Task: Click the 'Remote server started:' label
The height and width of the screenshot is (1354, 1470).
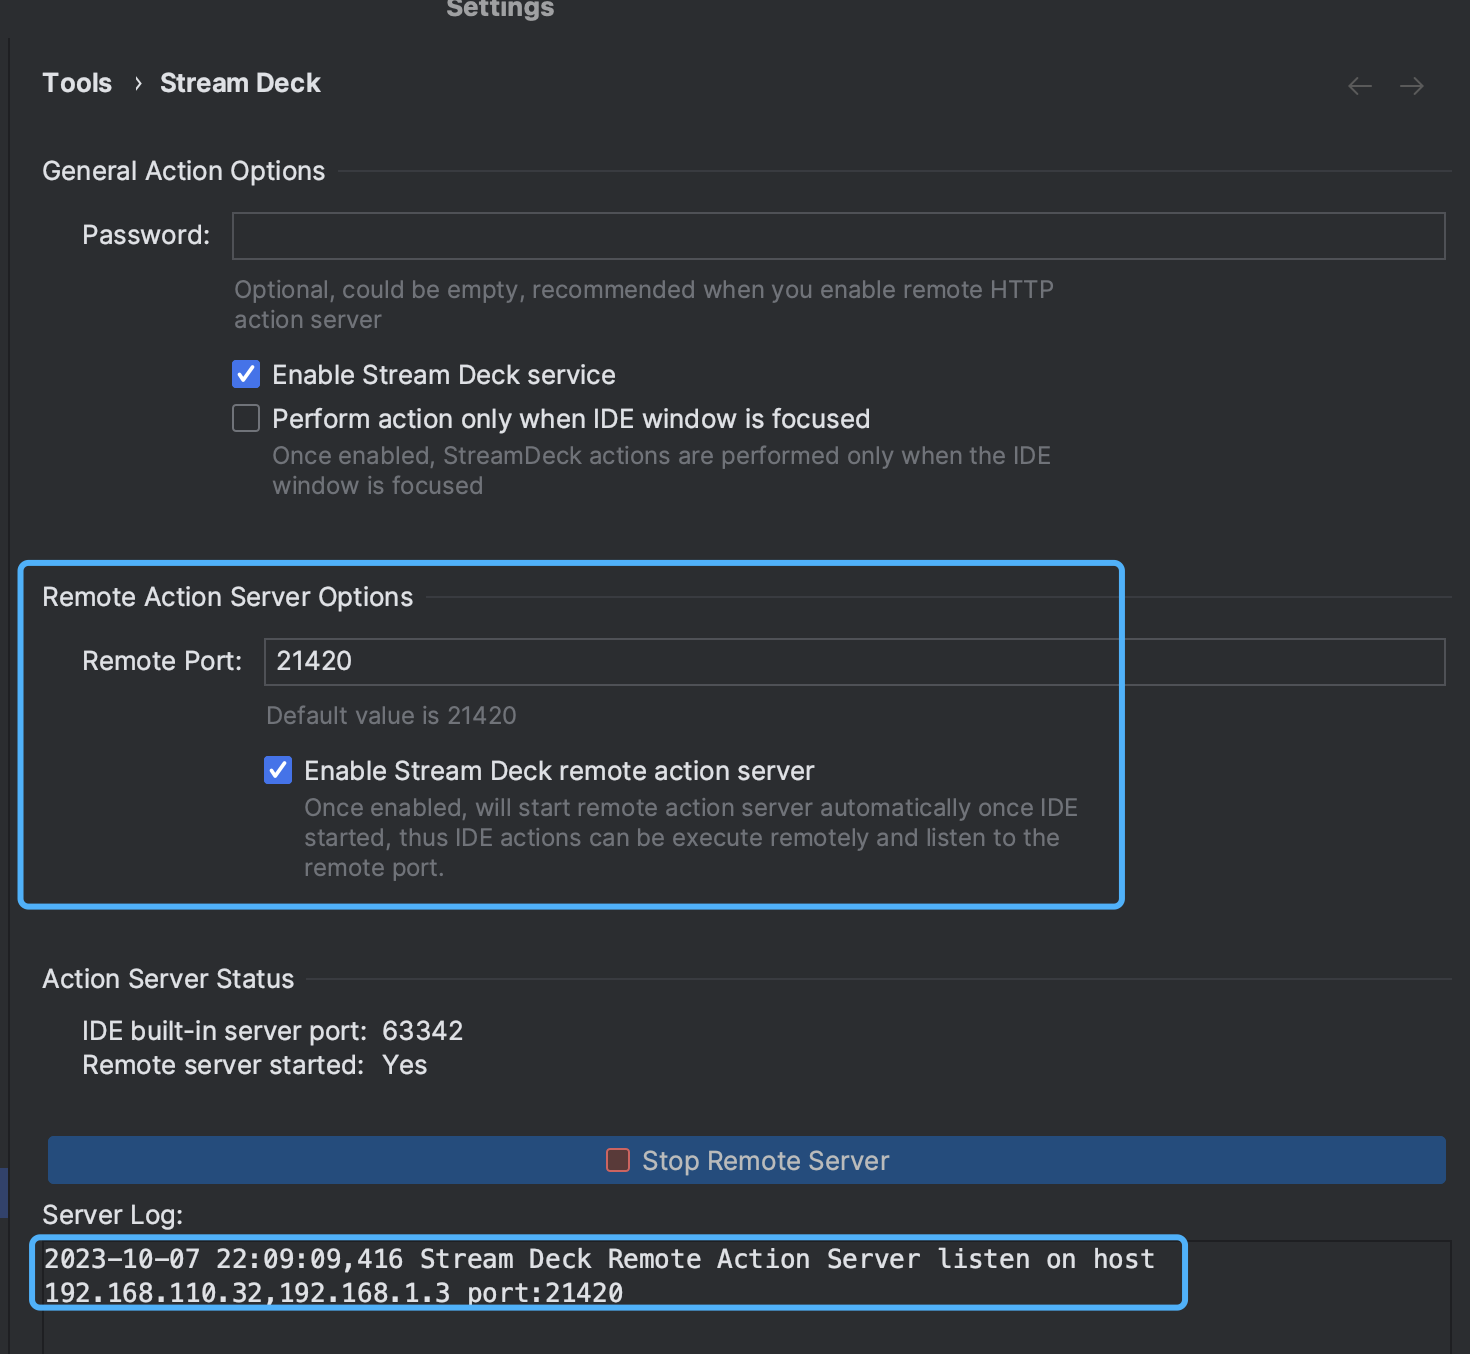Action: [x=223, y=1065]
